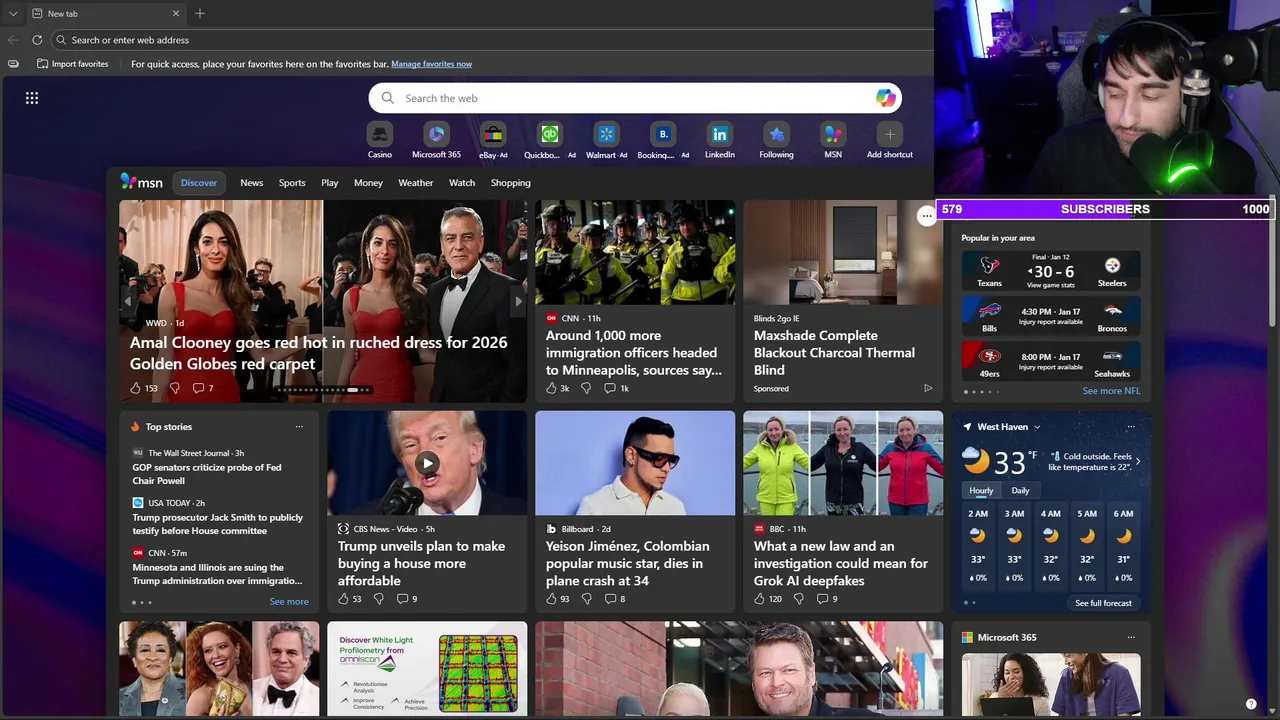Click the page vertical scrollbar
Screen dimensions: 1280x720
(x=1272, y=260)
